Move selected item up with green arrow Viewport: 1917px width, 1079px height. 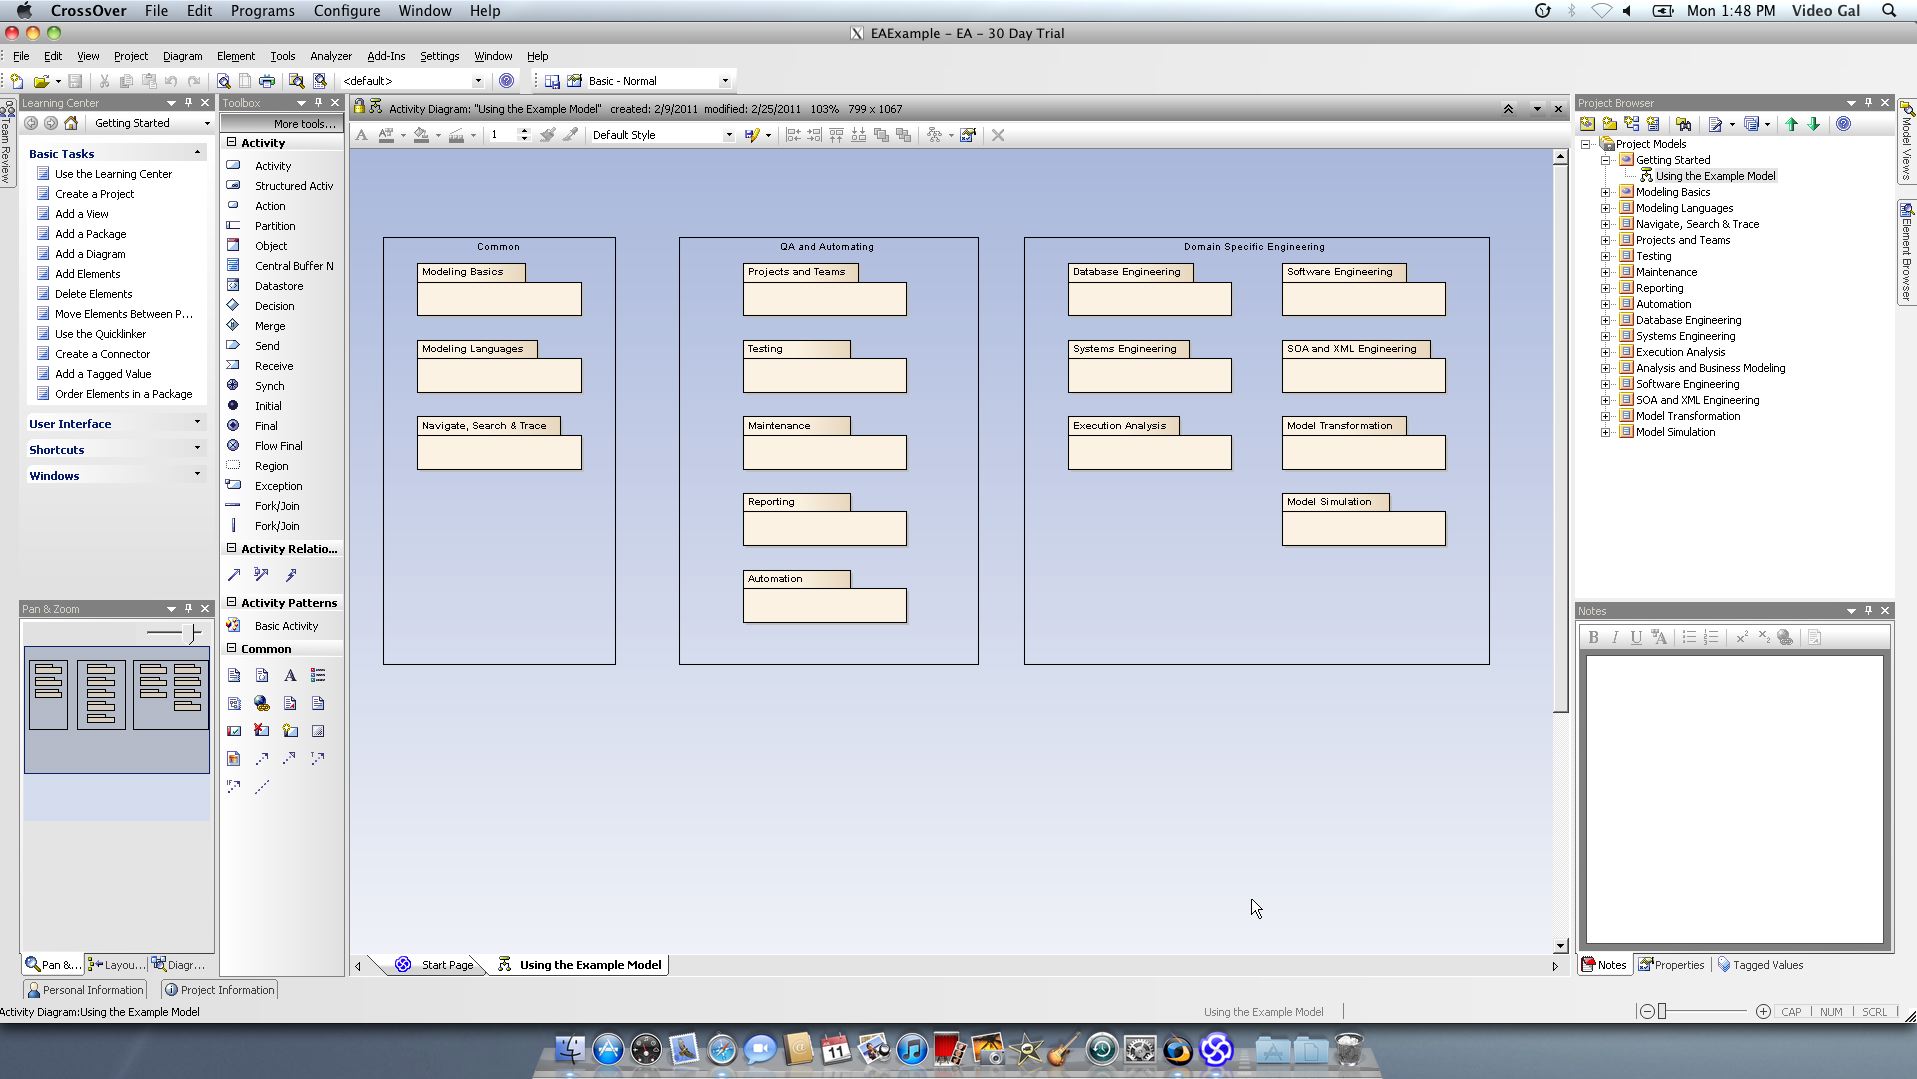pos(1791,124)
